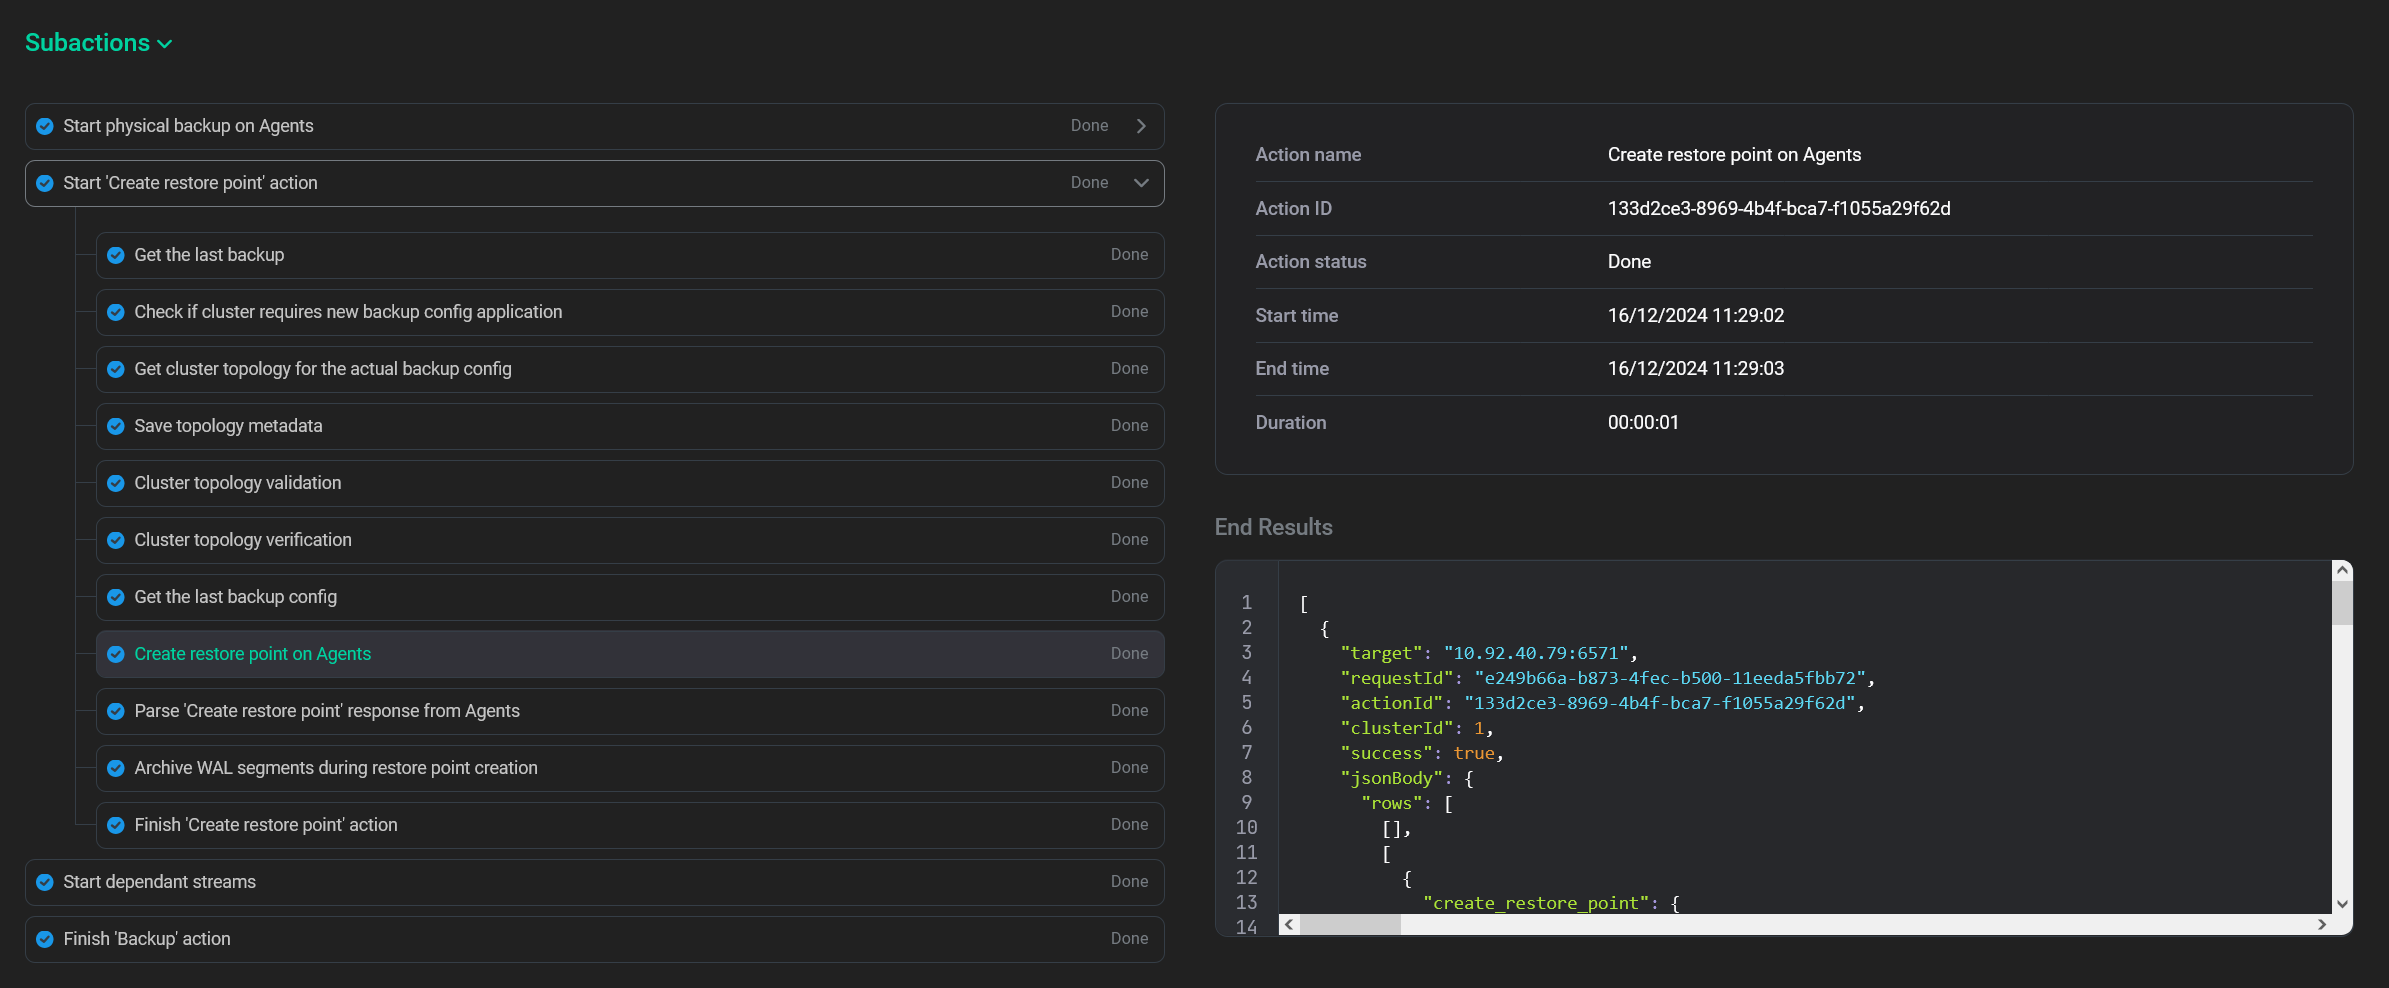Click check icon for 'Check if cluster requires new backup config'
This screenshot has width=2389, height=988.
coord(116,312)
